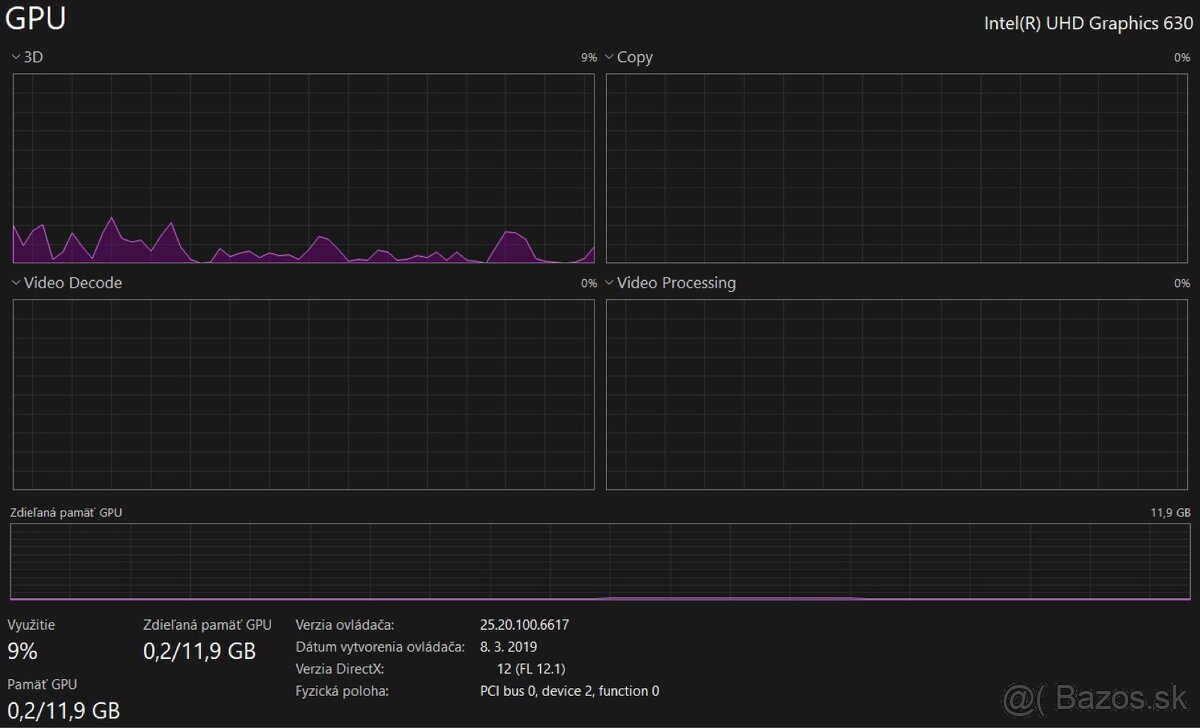
Task: Click the empty Copy engine graph
Action: tap(897, 168)
